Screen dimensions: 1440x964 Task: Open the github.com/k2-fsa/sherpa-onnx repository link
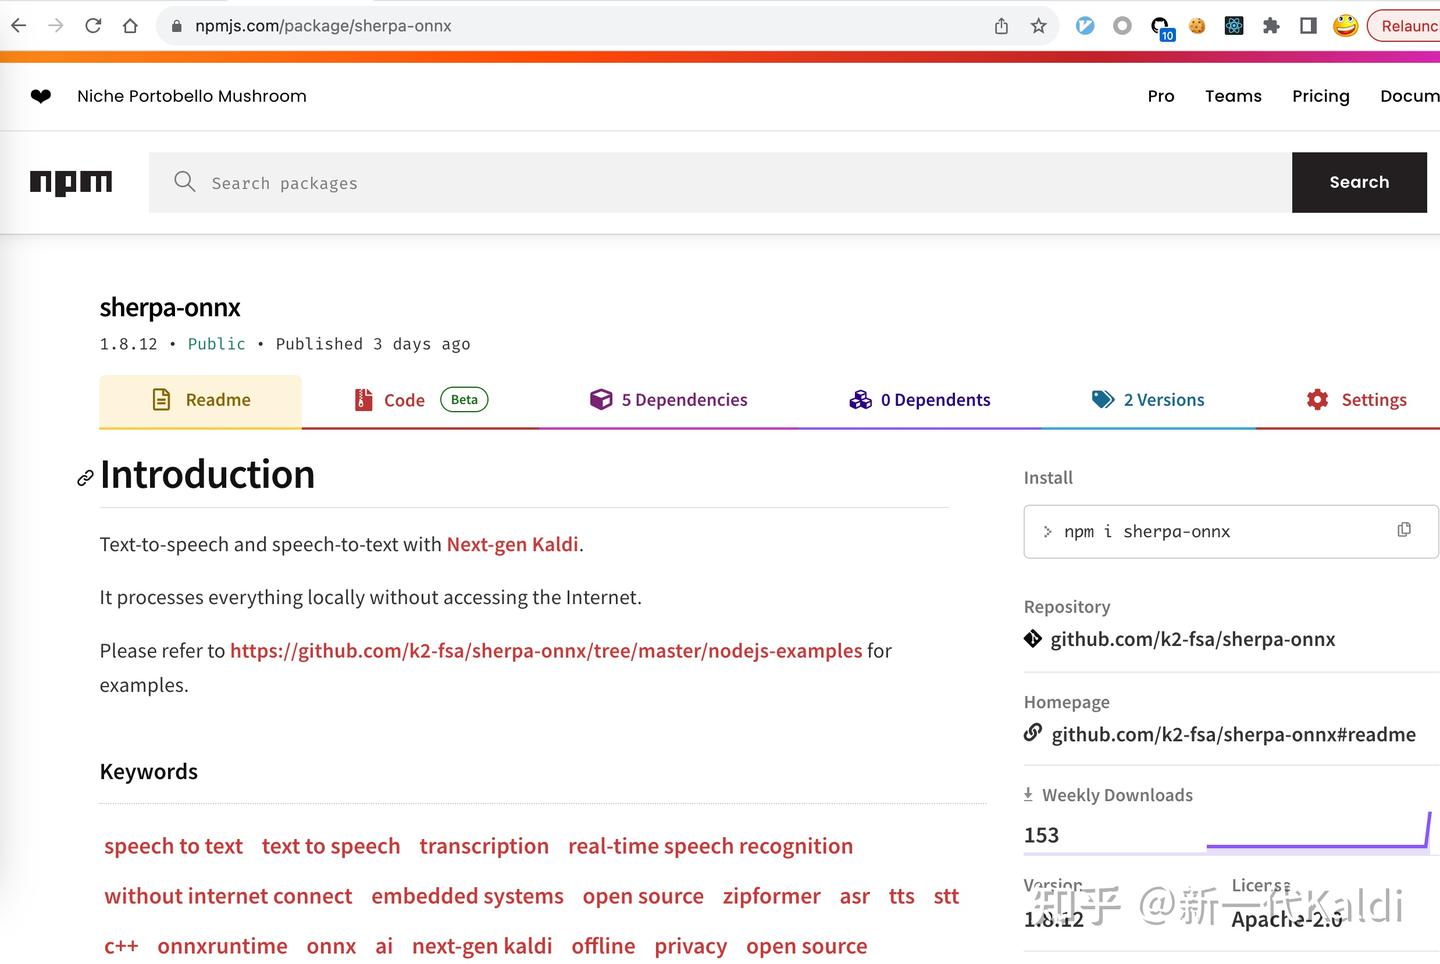[x=1192, y=639]
